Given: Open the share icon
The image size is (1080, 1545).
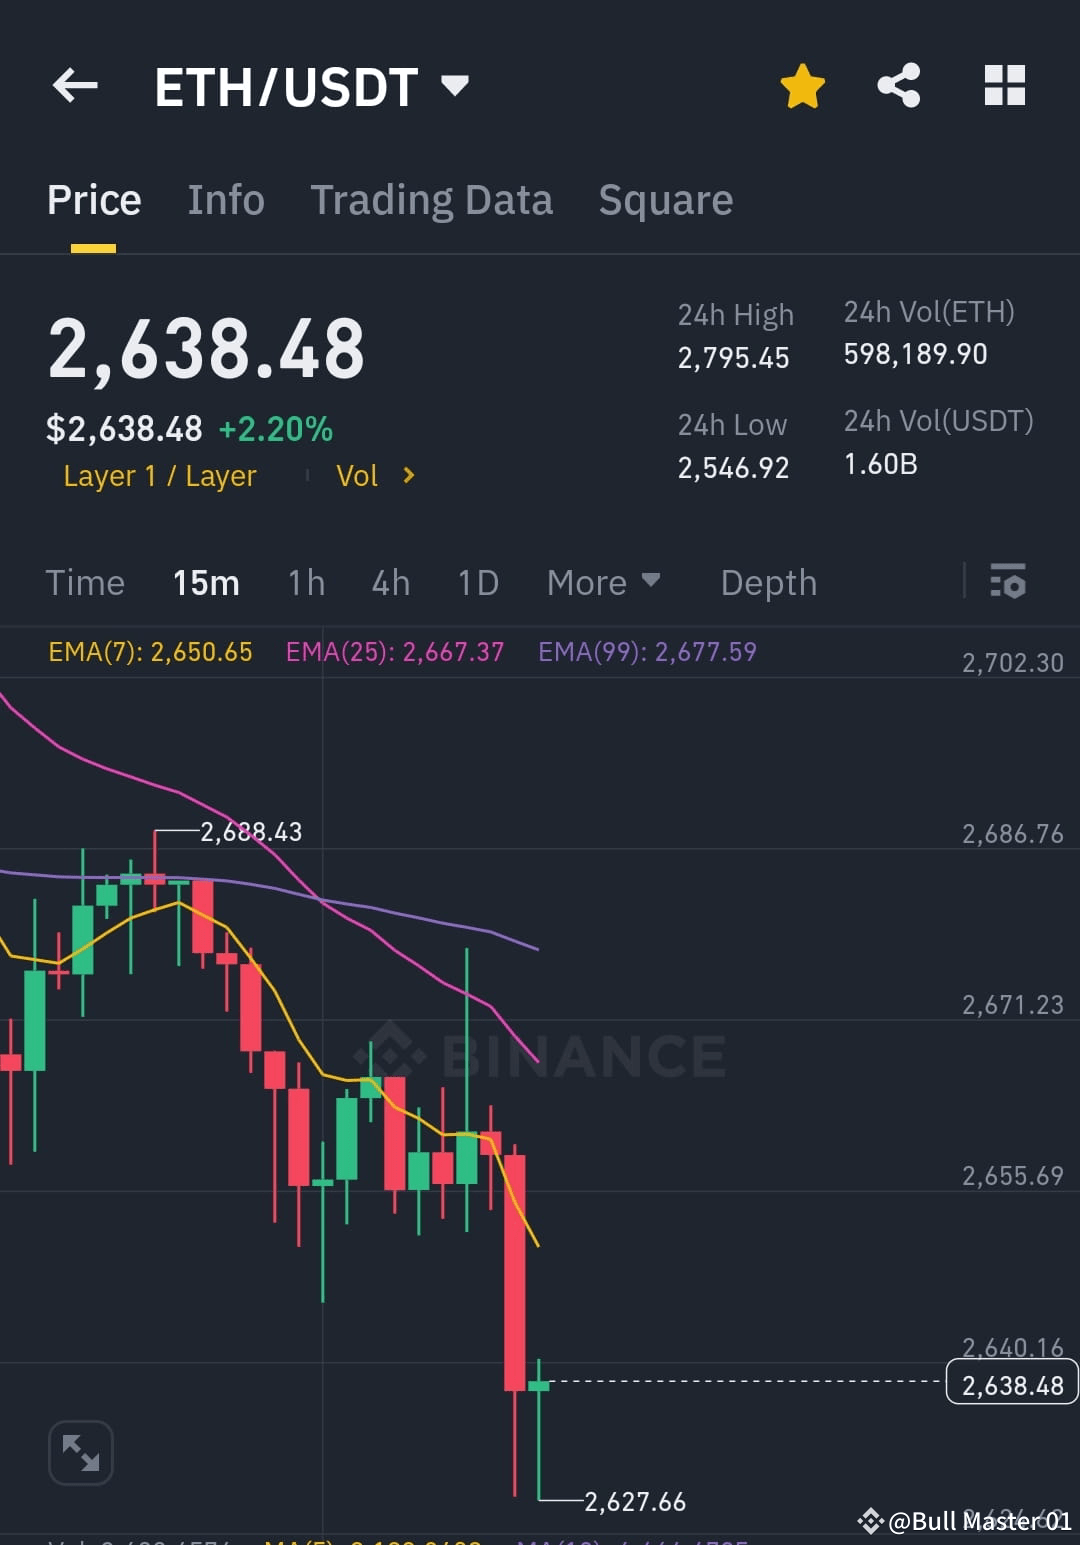Looking at the screenshot, I should click(899, 86).
